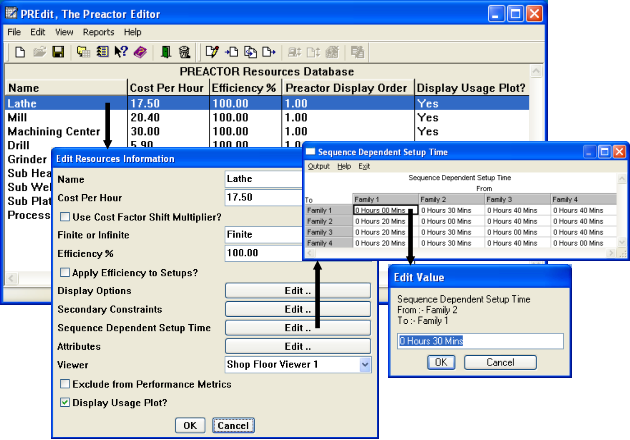Click the PREdit title bar application icon
The height and width of the screenshot is (440, 630).
click(x=11, y=13)
